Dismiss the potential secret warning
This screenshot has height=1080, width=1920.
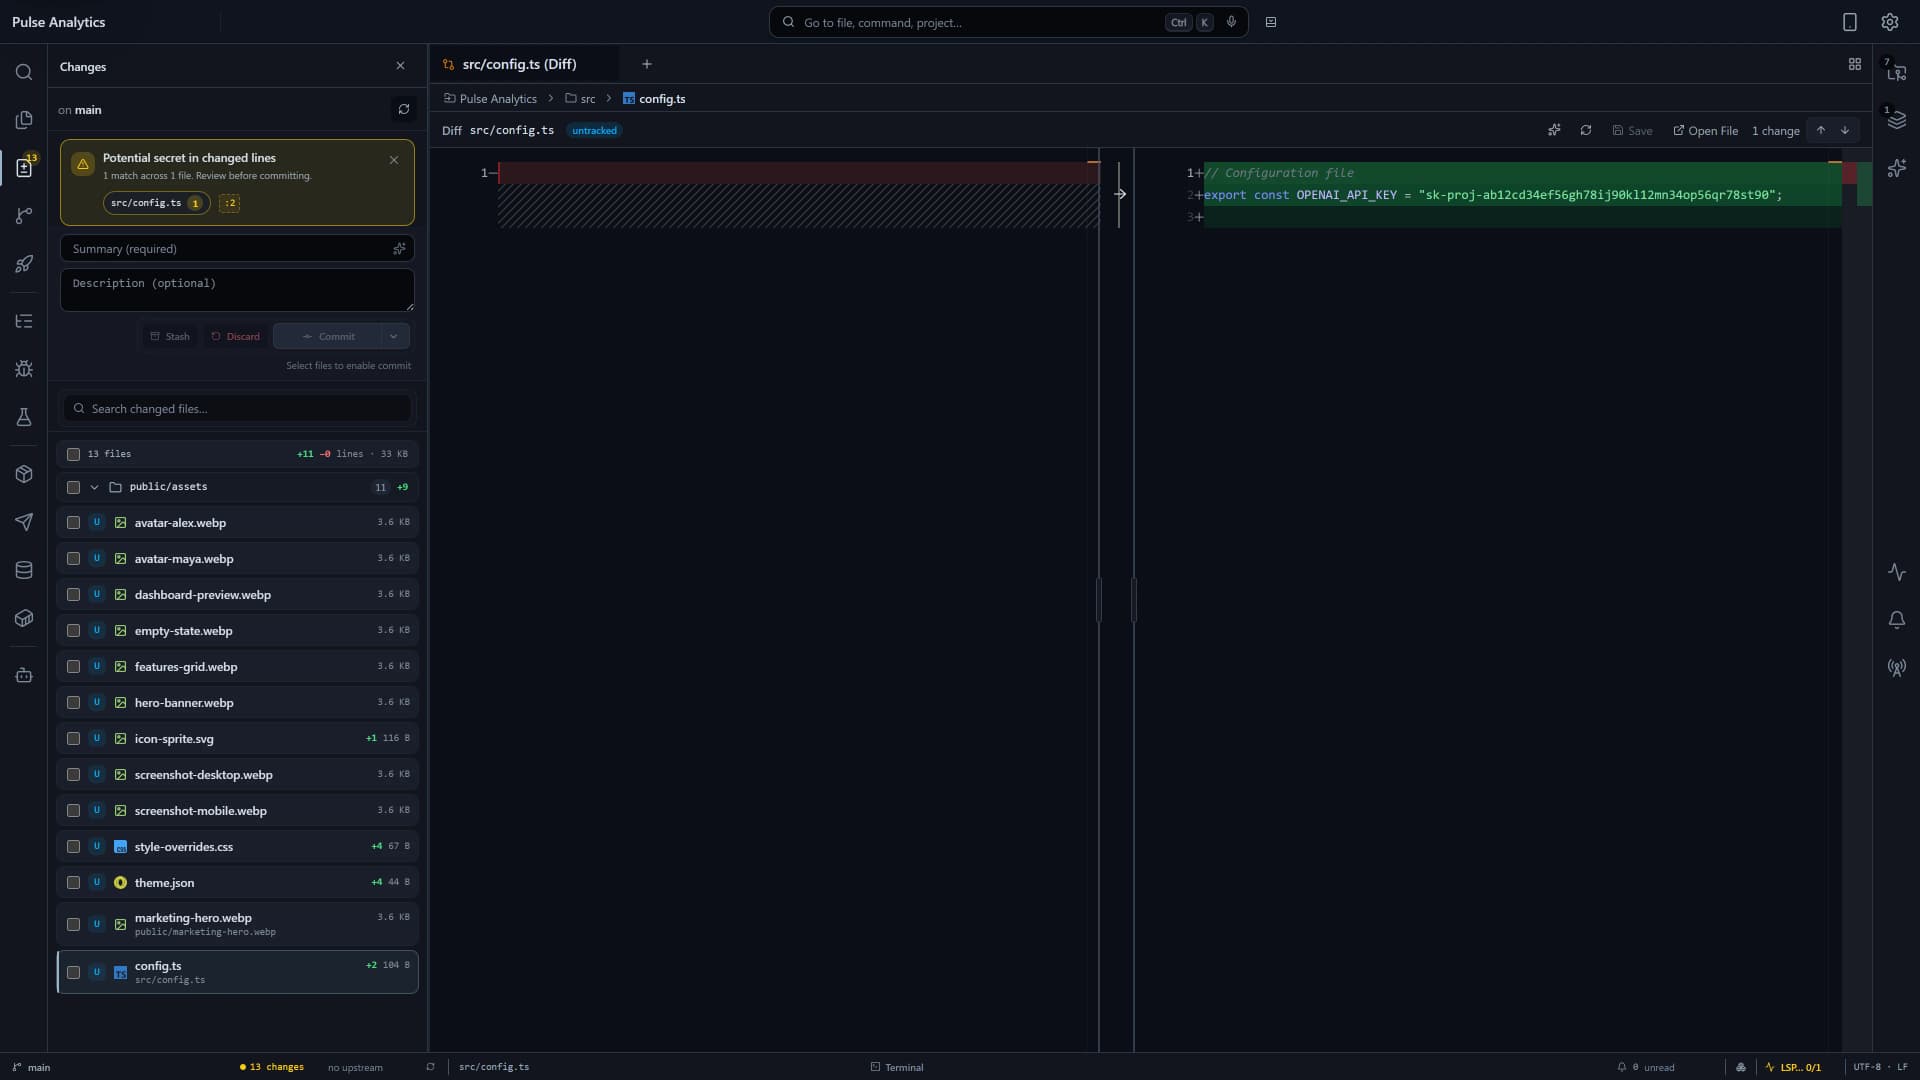click(394, 160)
